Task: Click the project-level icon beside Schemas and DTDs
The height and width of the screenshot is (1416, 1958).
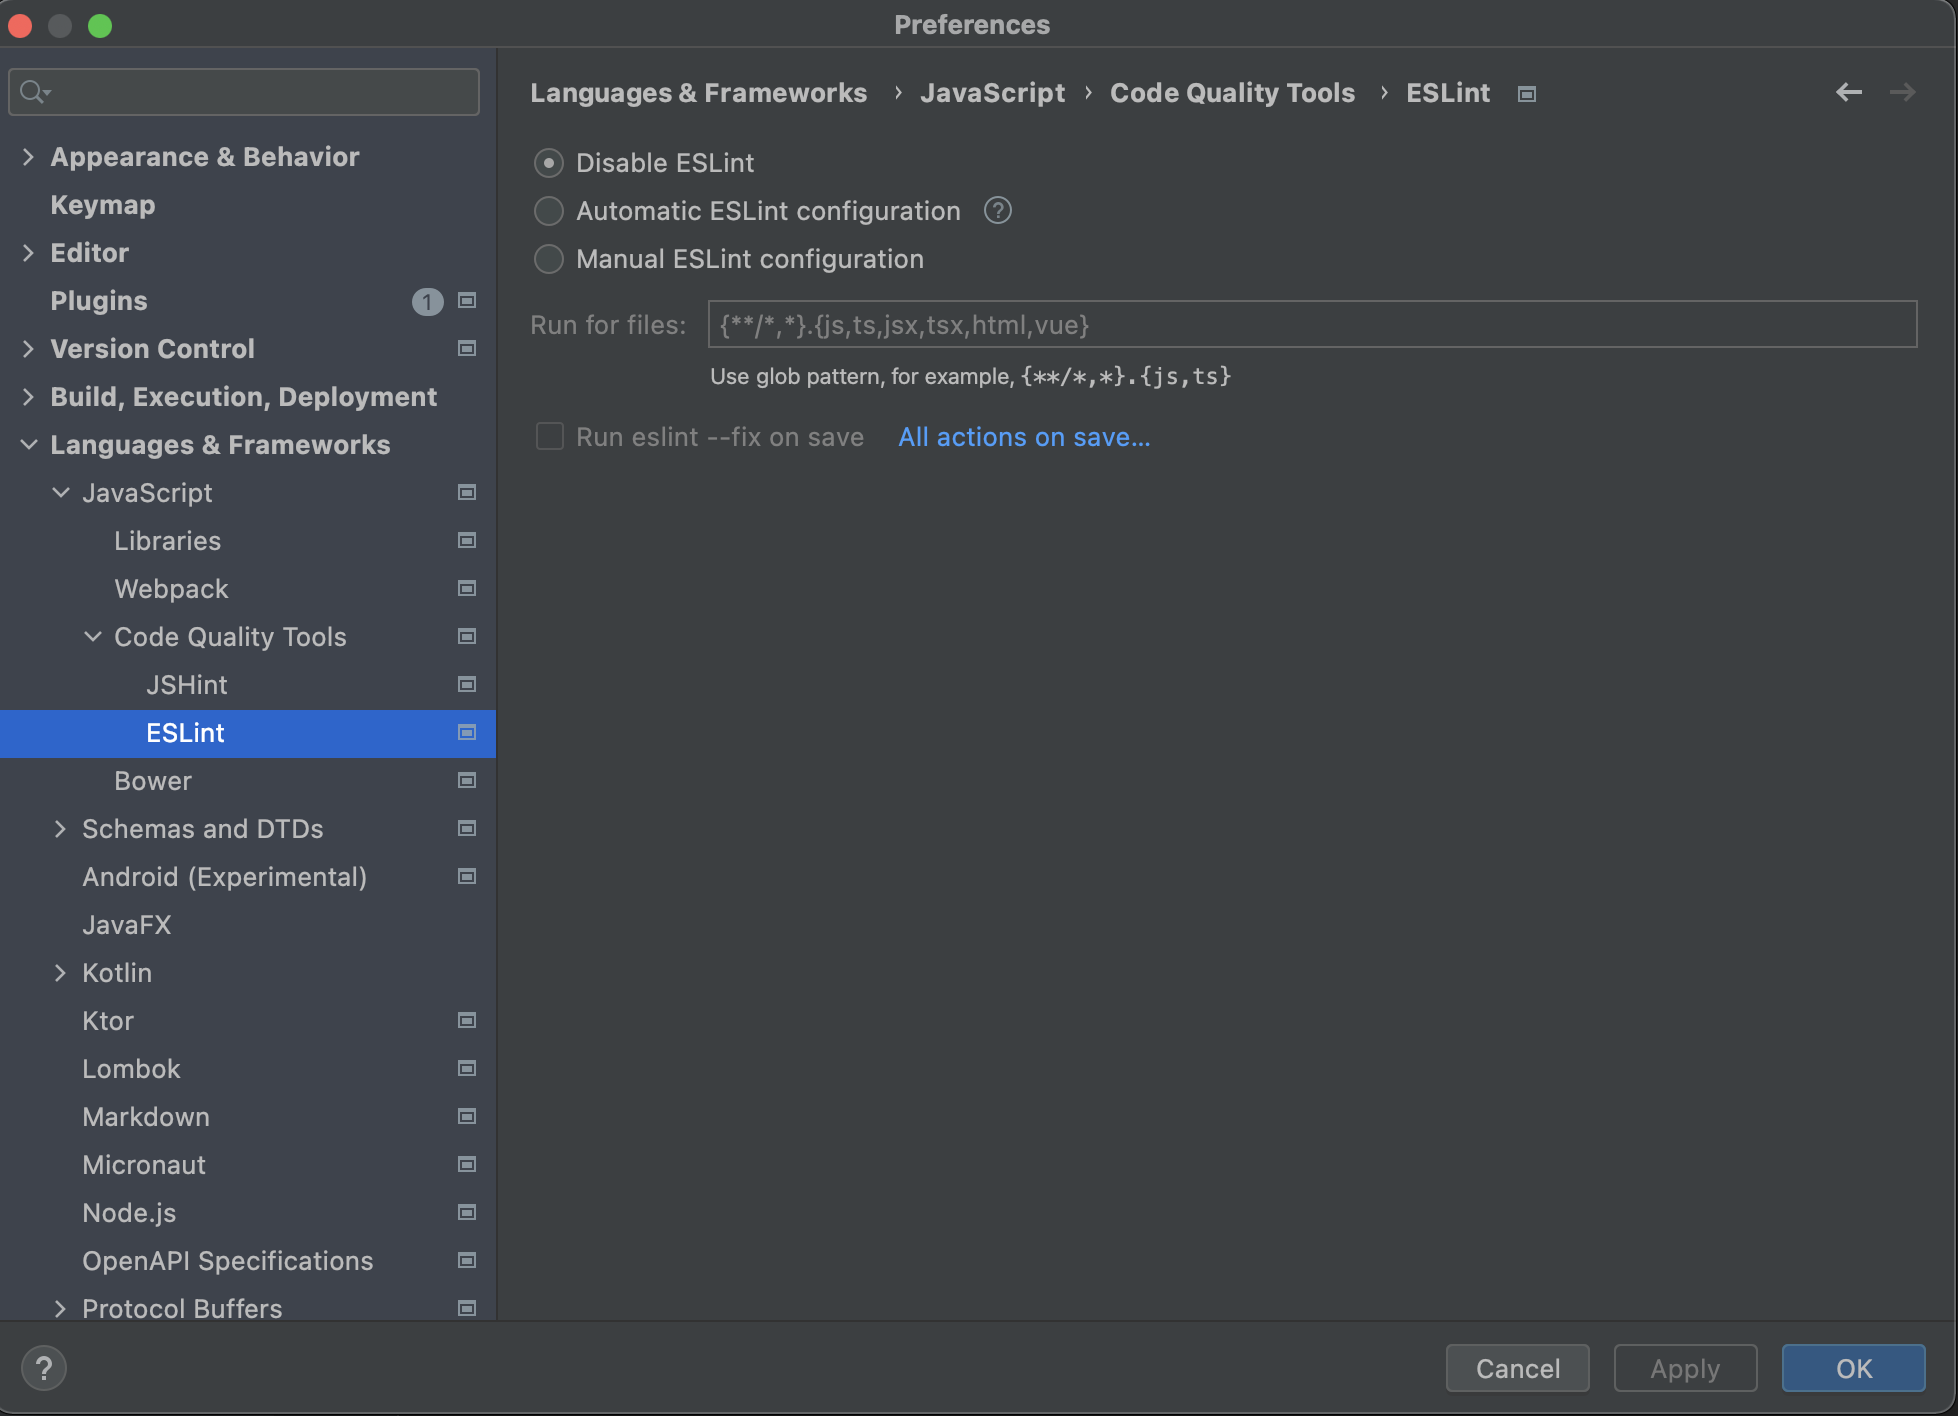Action: (467, 828)
